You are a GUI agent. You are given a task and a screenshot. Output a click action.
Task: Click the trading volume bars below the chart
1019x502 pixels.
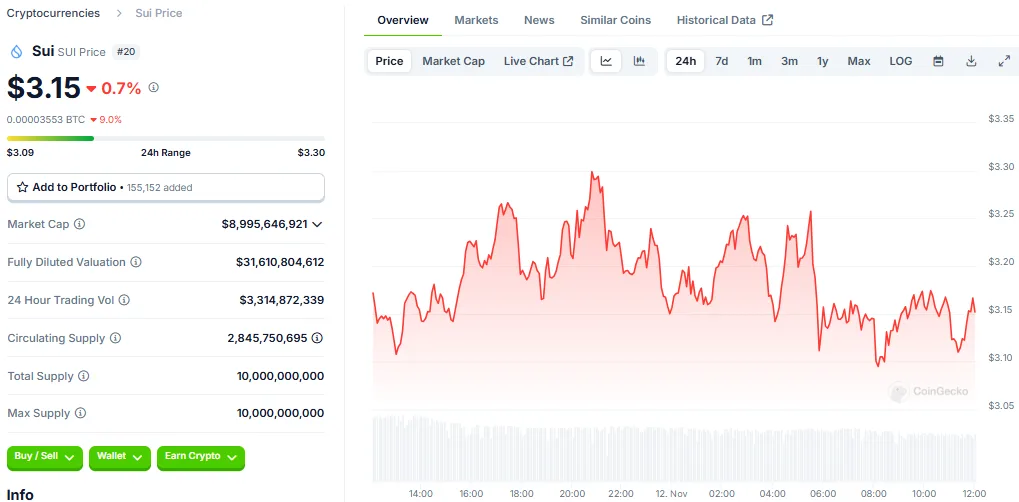pos(674,449)
